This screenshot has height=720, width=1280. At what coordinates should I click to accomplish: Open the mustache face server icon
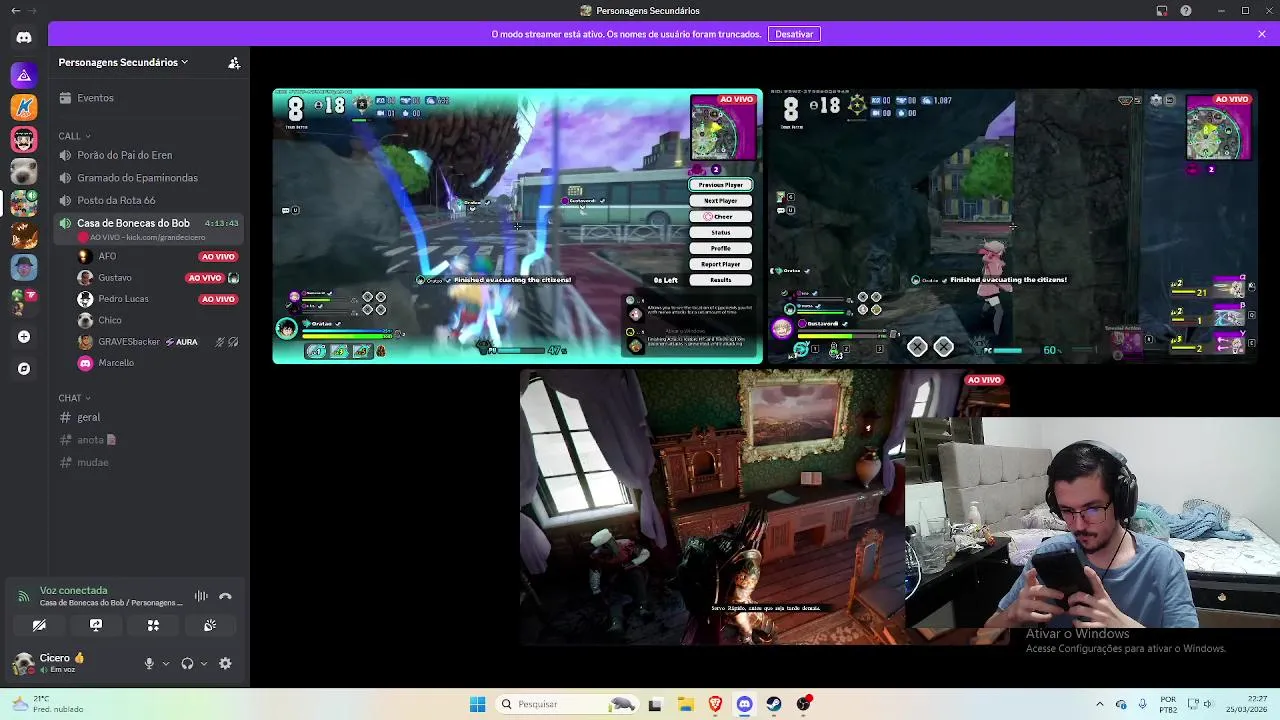click(24, 139)
